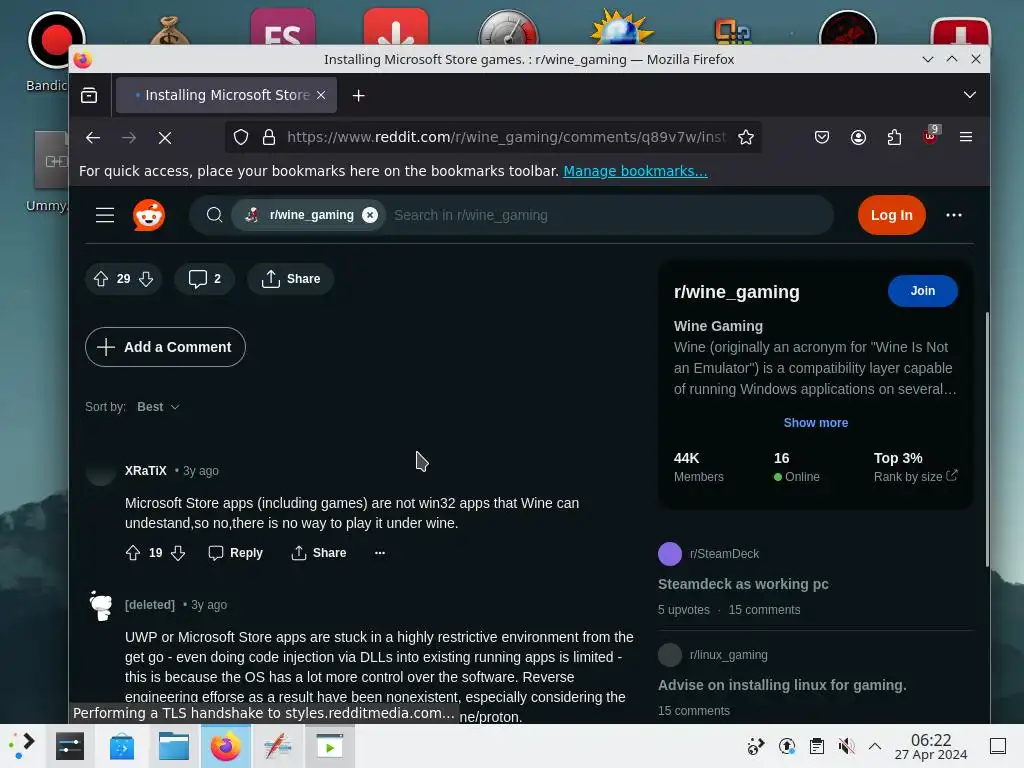Open the Sort by Best dropdown

[158, 407]
